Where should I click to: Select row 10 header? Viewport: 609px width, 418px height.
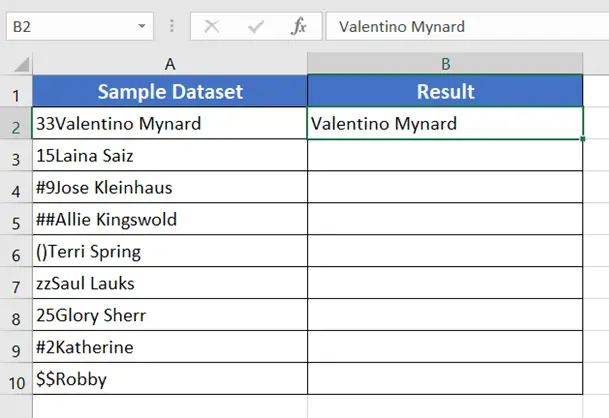point(16,379)
